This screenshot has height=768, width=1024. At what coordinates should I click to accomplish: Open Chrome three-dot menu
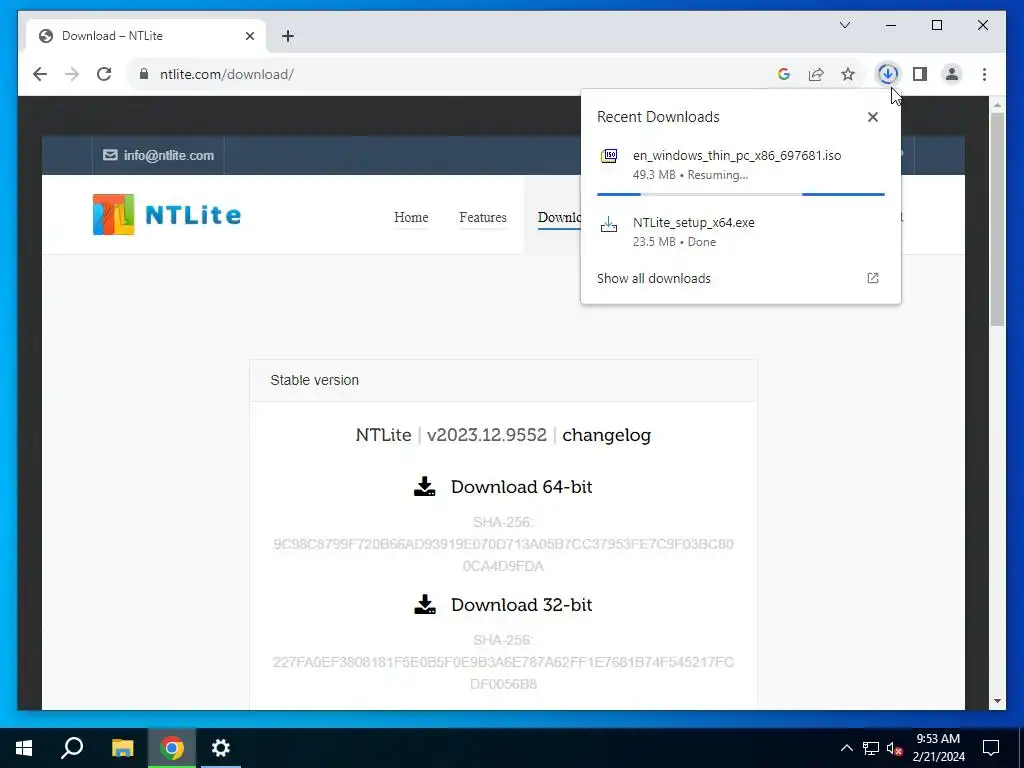click(984, 74)
